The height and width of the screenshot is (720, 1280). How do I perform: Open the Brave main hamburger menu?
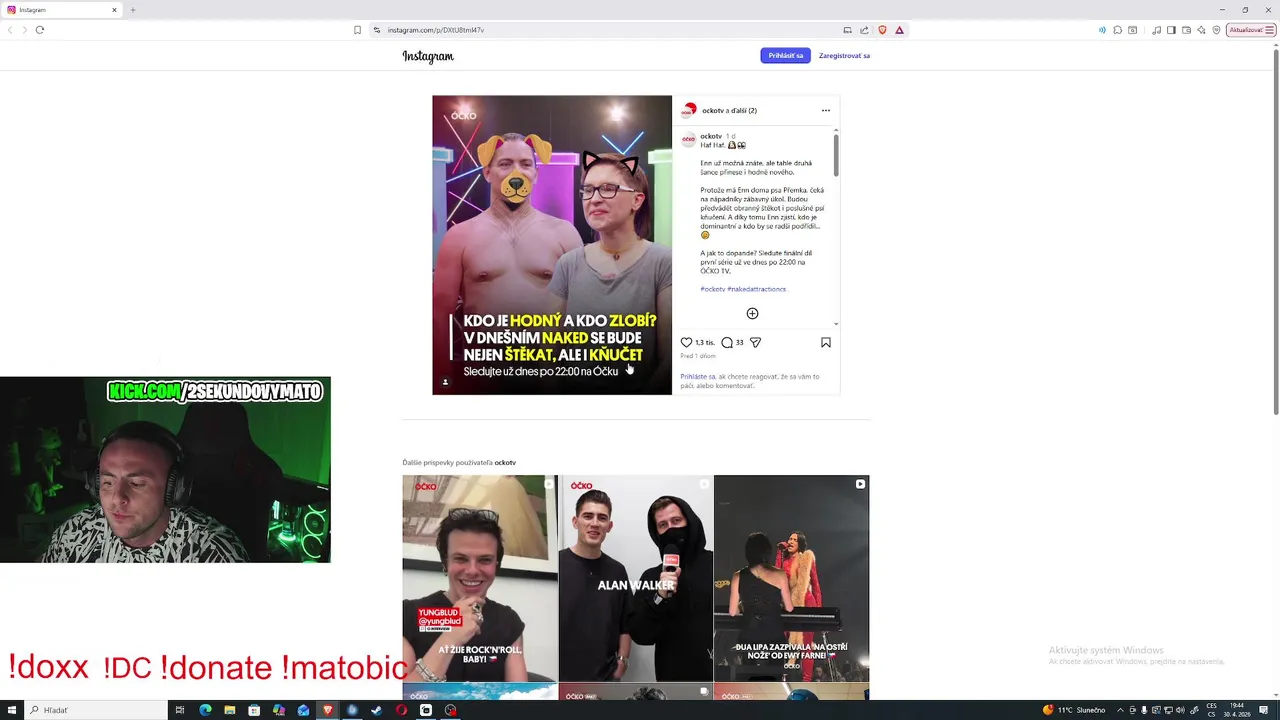[1271, 30]
